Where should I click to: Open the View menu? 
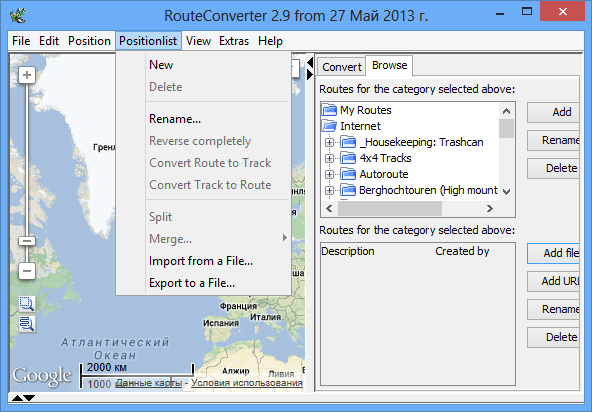pyautogui.click(x=198, y=41)
